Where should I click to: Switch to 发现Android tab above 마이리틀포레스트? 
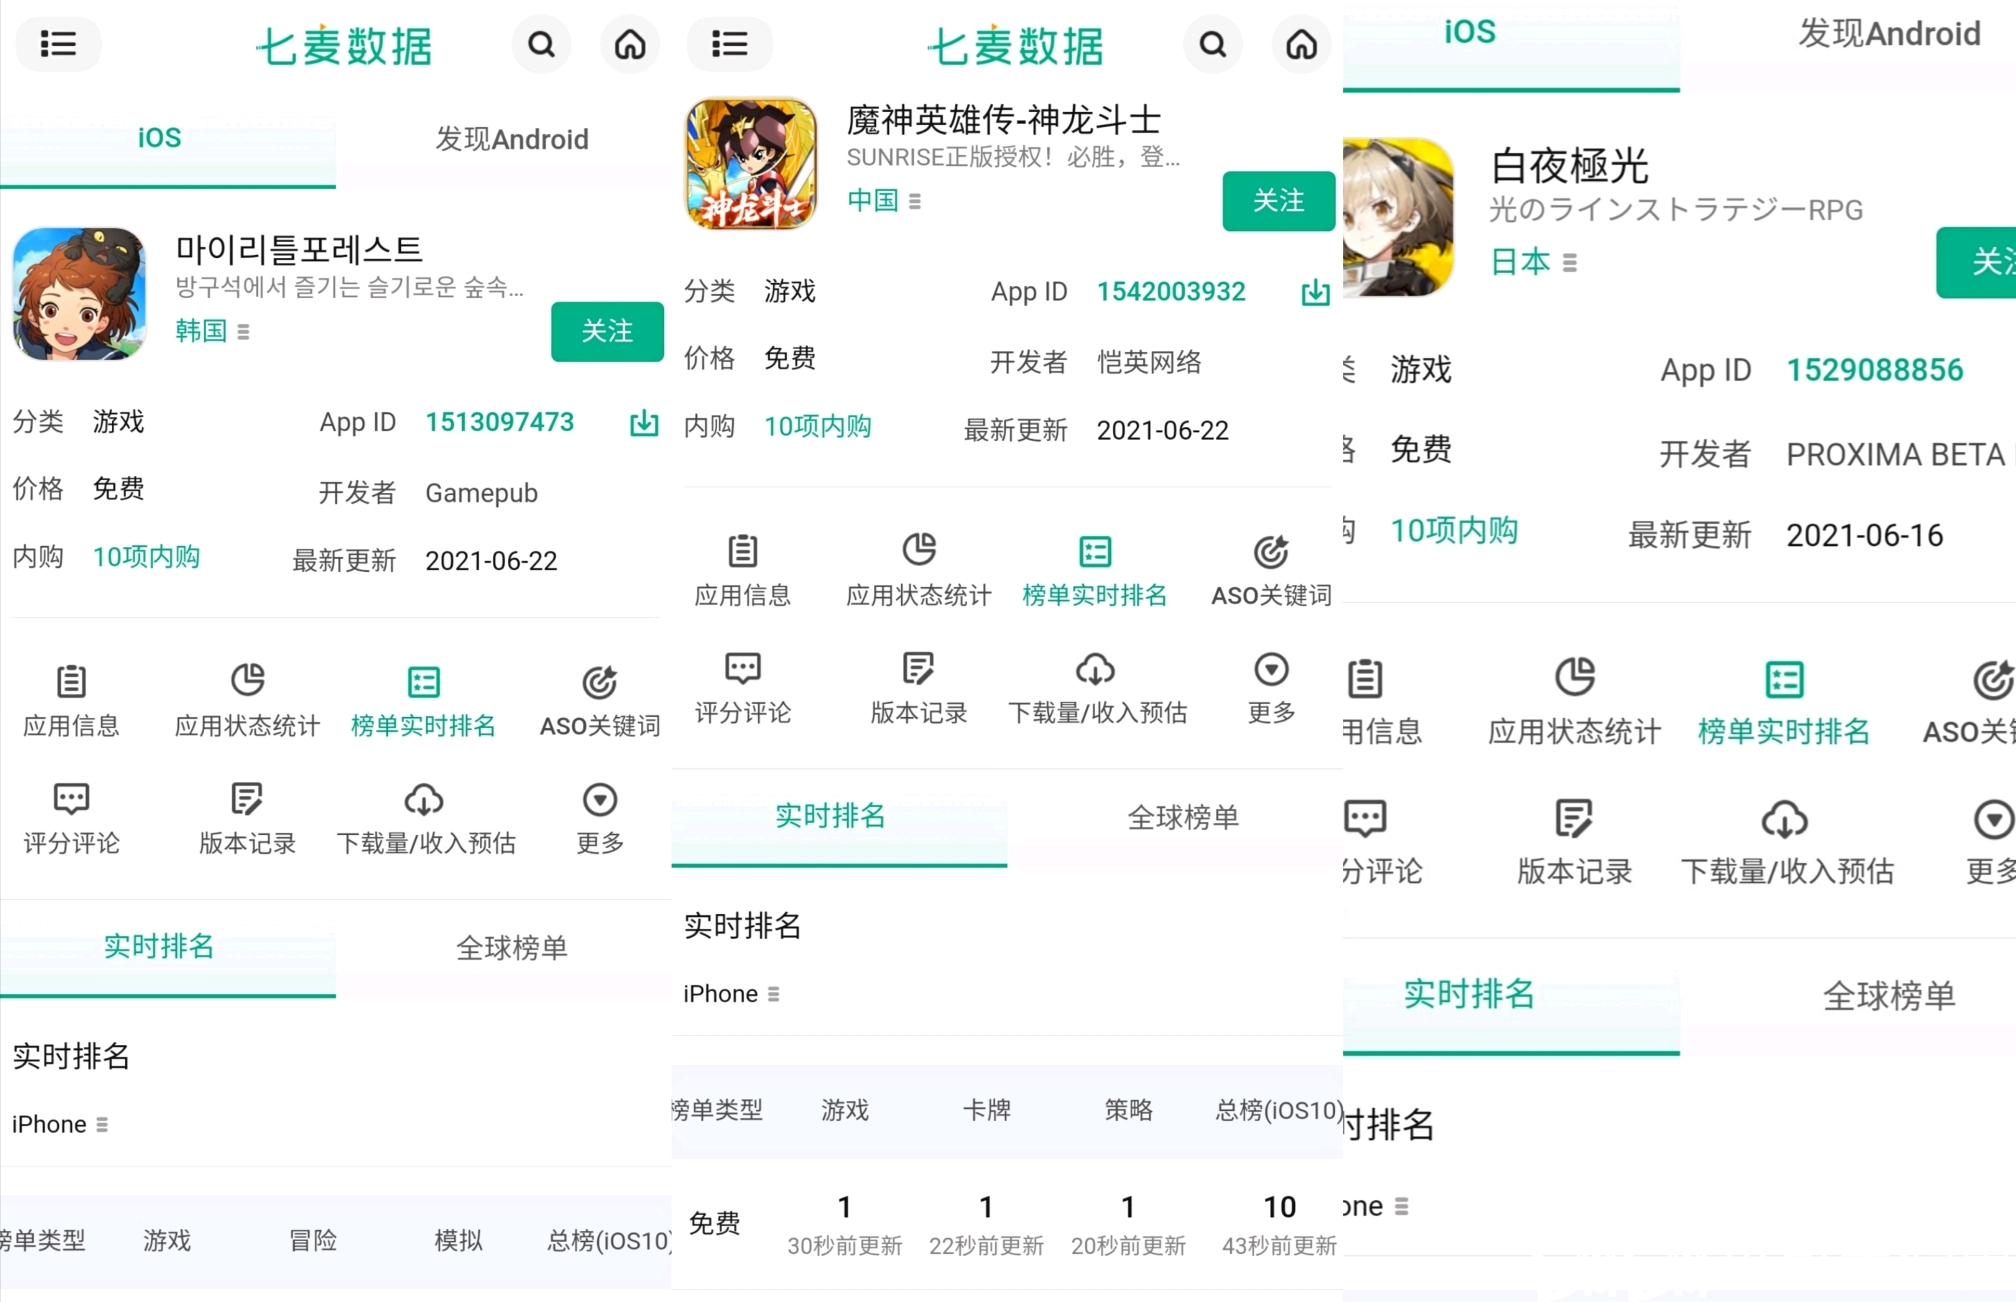(511, 139)
